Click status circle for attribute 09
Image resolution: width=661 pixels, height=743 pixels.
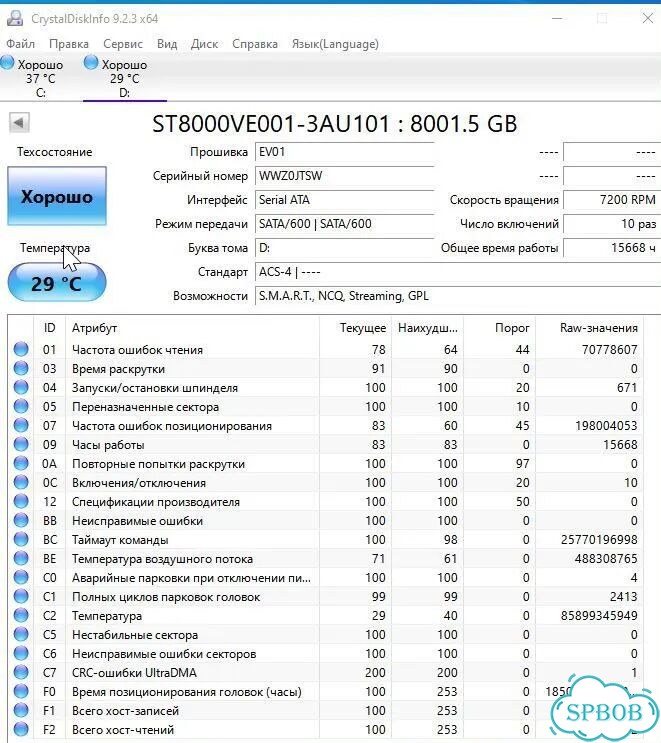[21, 444]
